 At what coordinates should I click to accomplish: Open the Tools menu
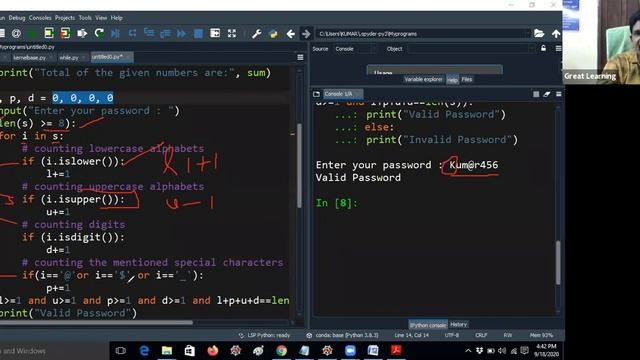click(85, 18)
